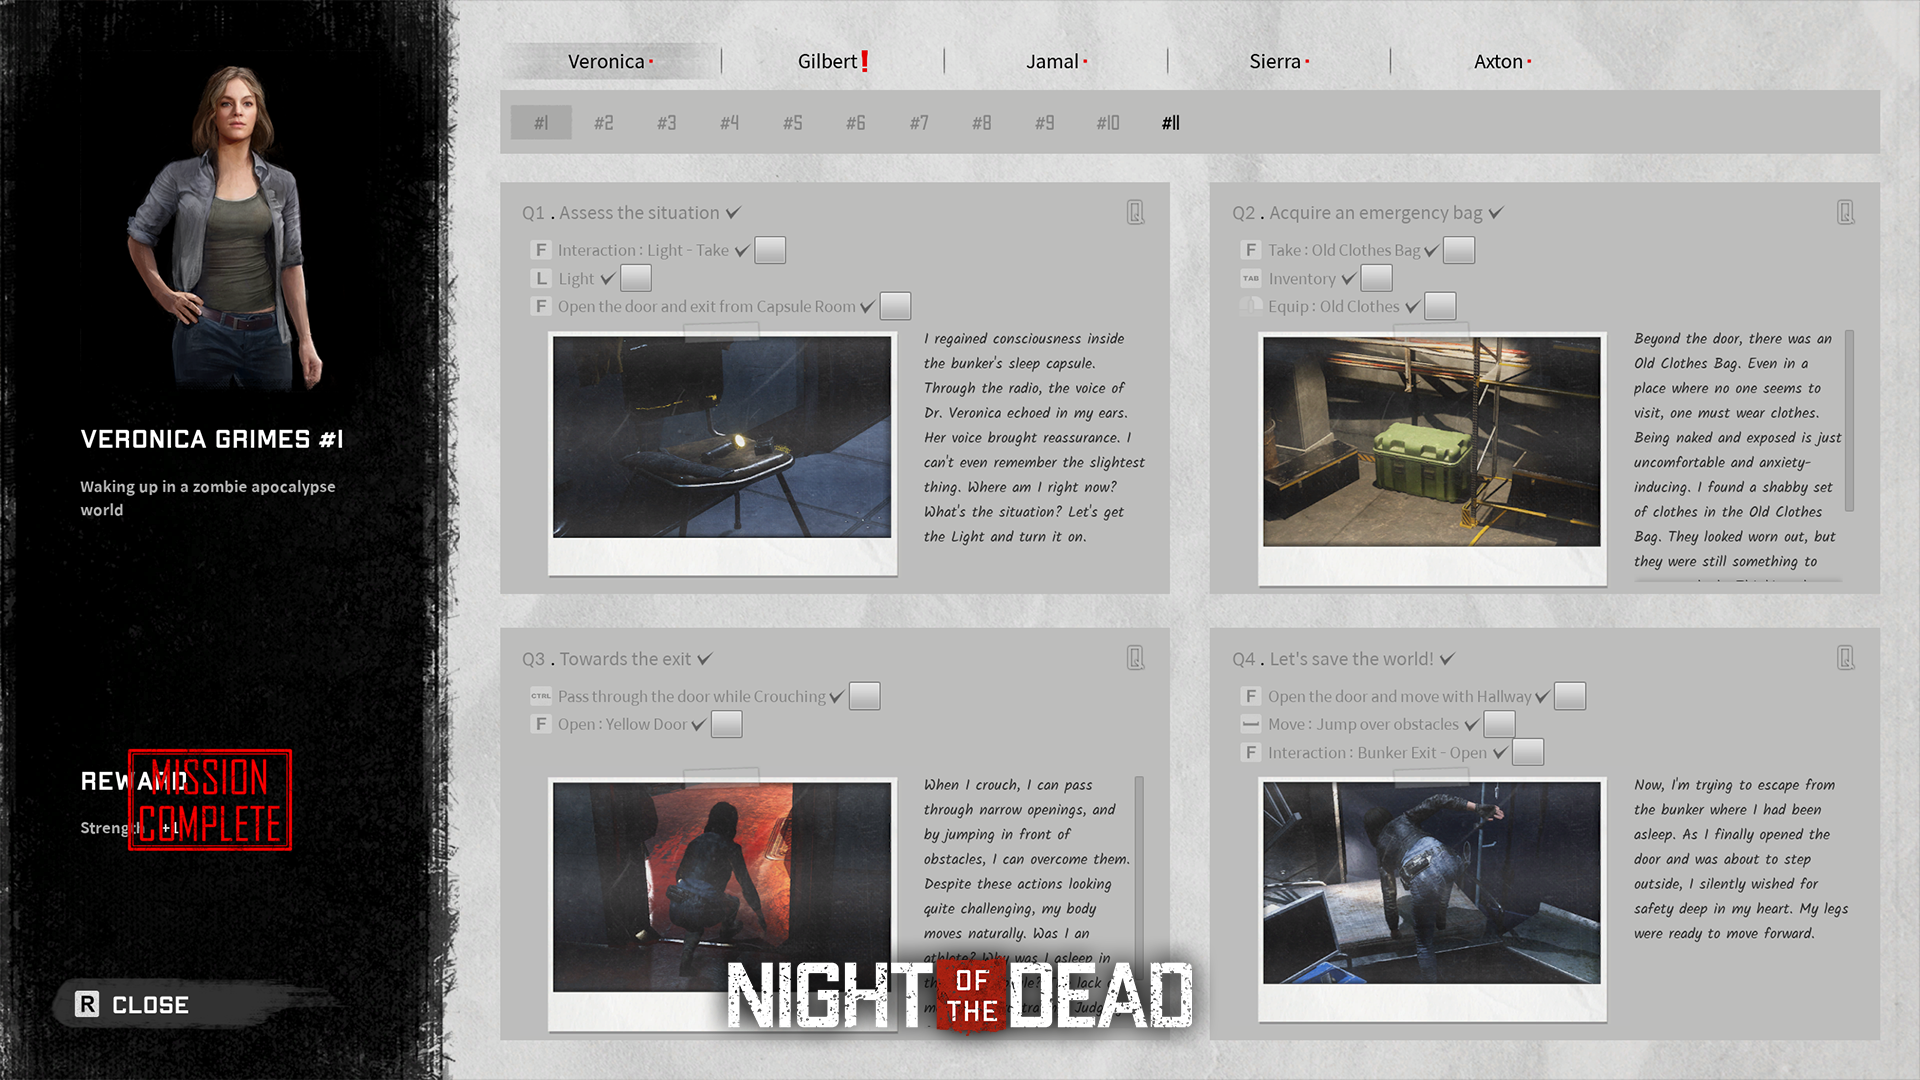1920x1080 pixels.
Task: Click the F key icon for Capsule Room door
Action: tap(541, 306)
